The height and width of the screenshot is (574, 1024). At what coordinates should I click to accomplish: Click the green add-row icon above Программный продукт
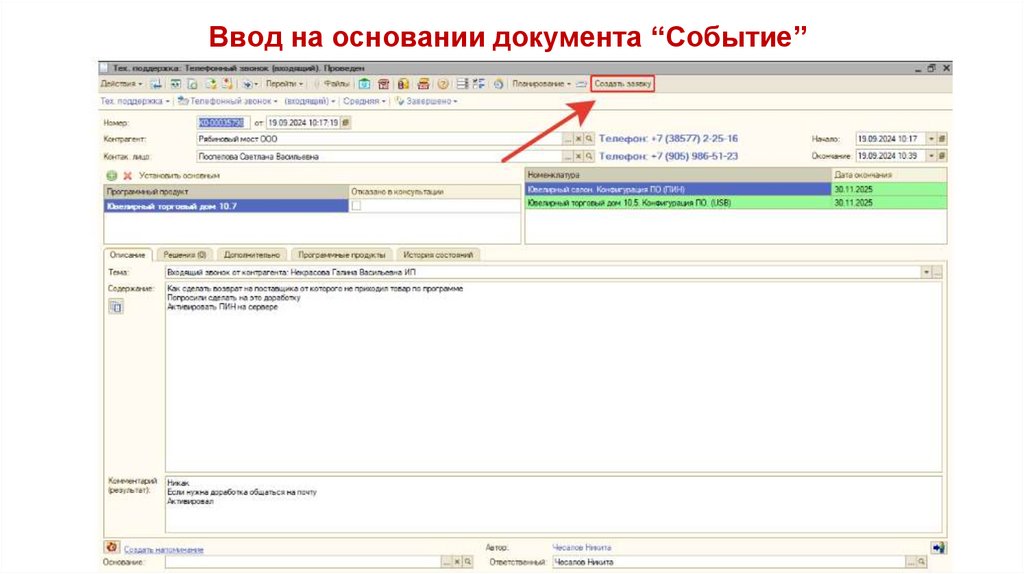(112, 176)
